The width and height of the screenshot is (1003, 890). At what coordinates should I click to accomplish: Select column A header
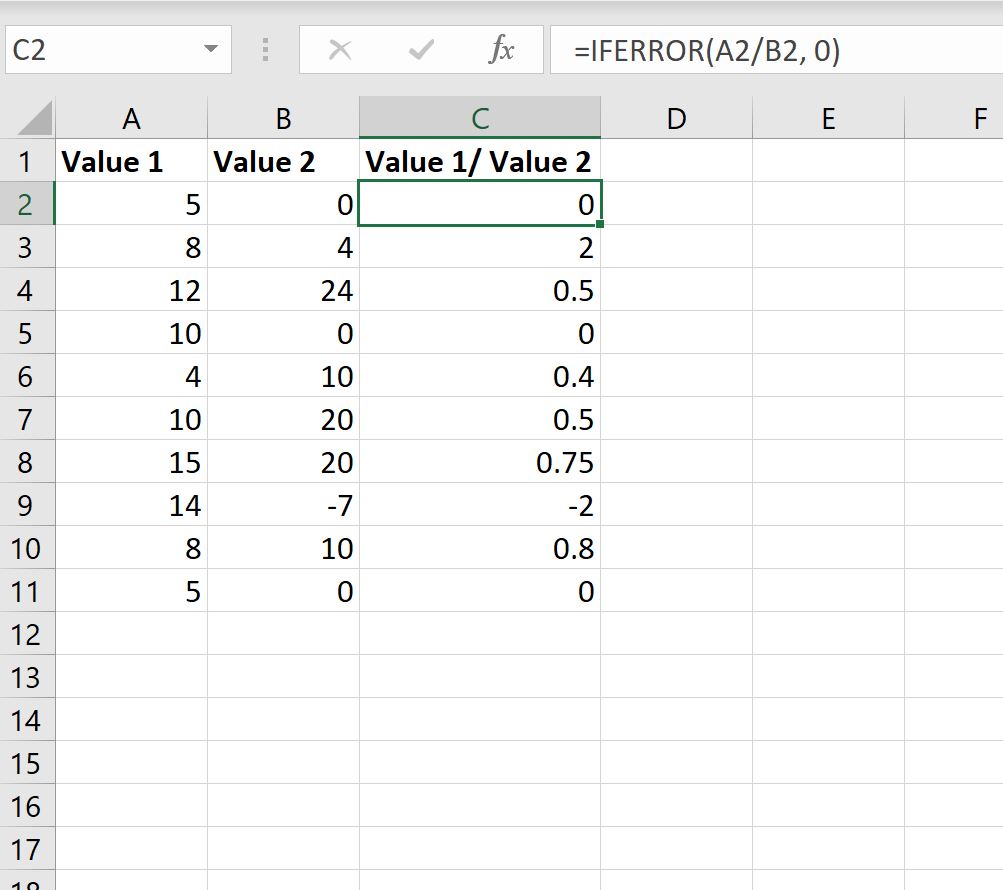coord(131,118)
